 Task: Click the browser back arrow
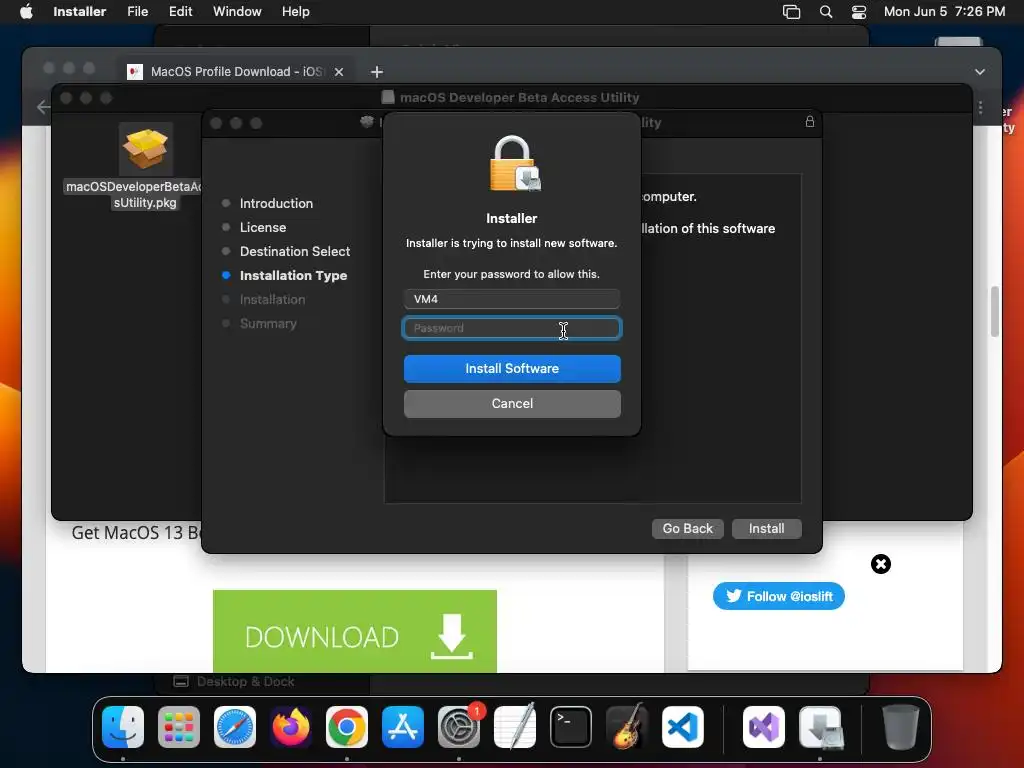(x=43, y=106)
